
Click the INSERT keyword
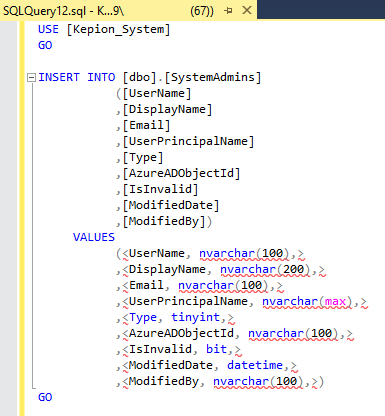coord(59,77)
